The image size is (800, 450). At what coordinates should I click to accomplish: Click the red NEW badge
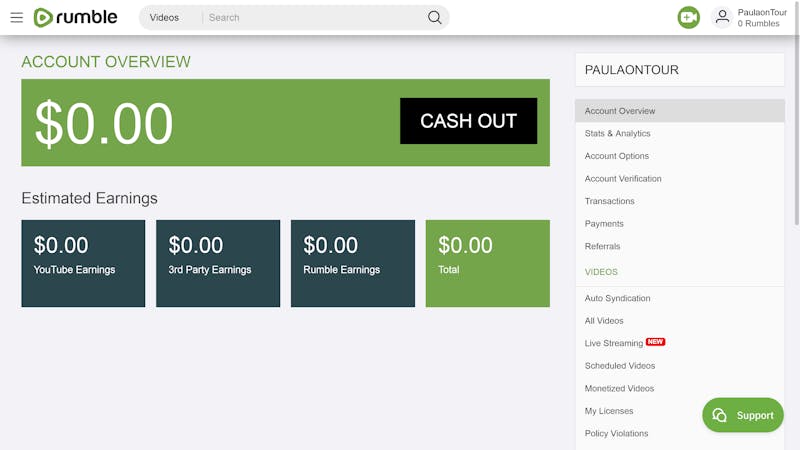click(x=655, y=342)
